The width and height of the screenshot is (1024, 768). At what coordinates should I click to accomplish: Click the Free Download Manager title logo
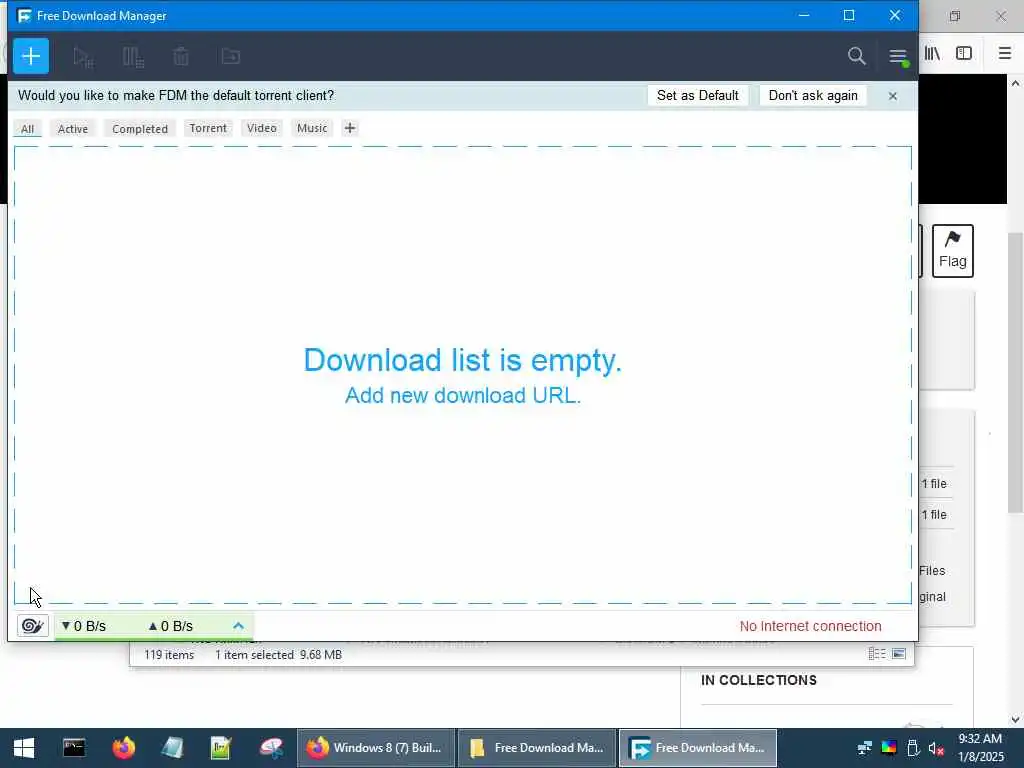coord(24,15)
